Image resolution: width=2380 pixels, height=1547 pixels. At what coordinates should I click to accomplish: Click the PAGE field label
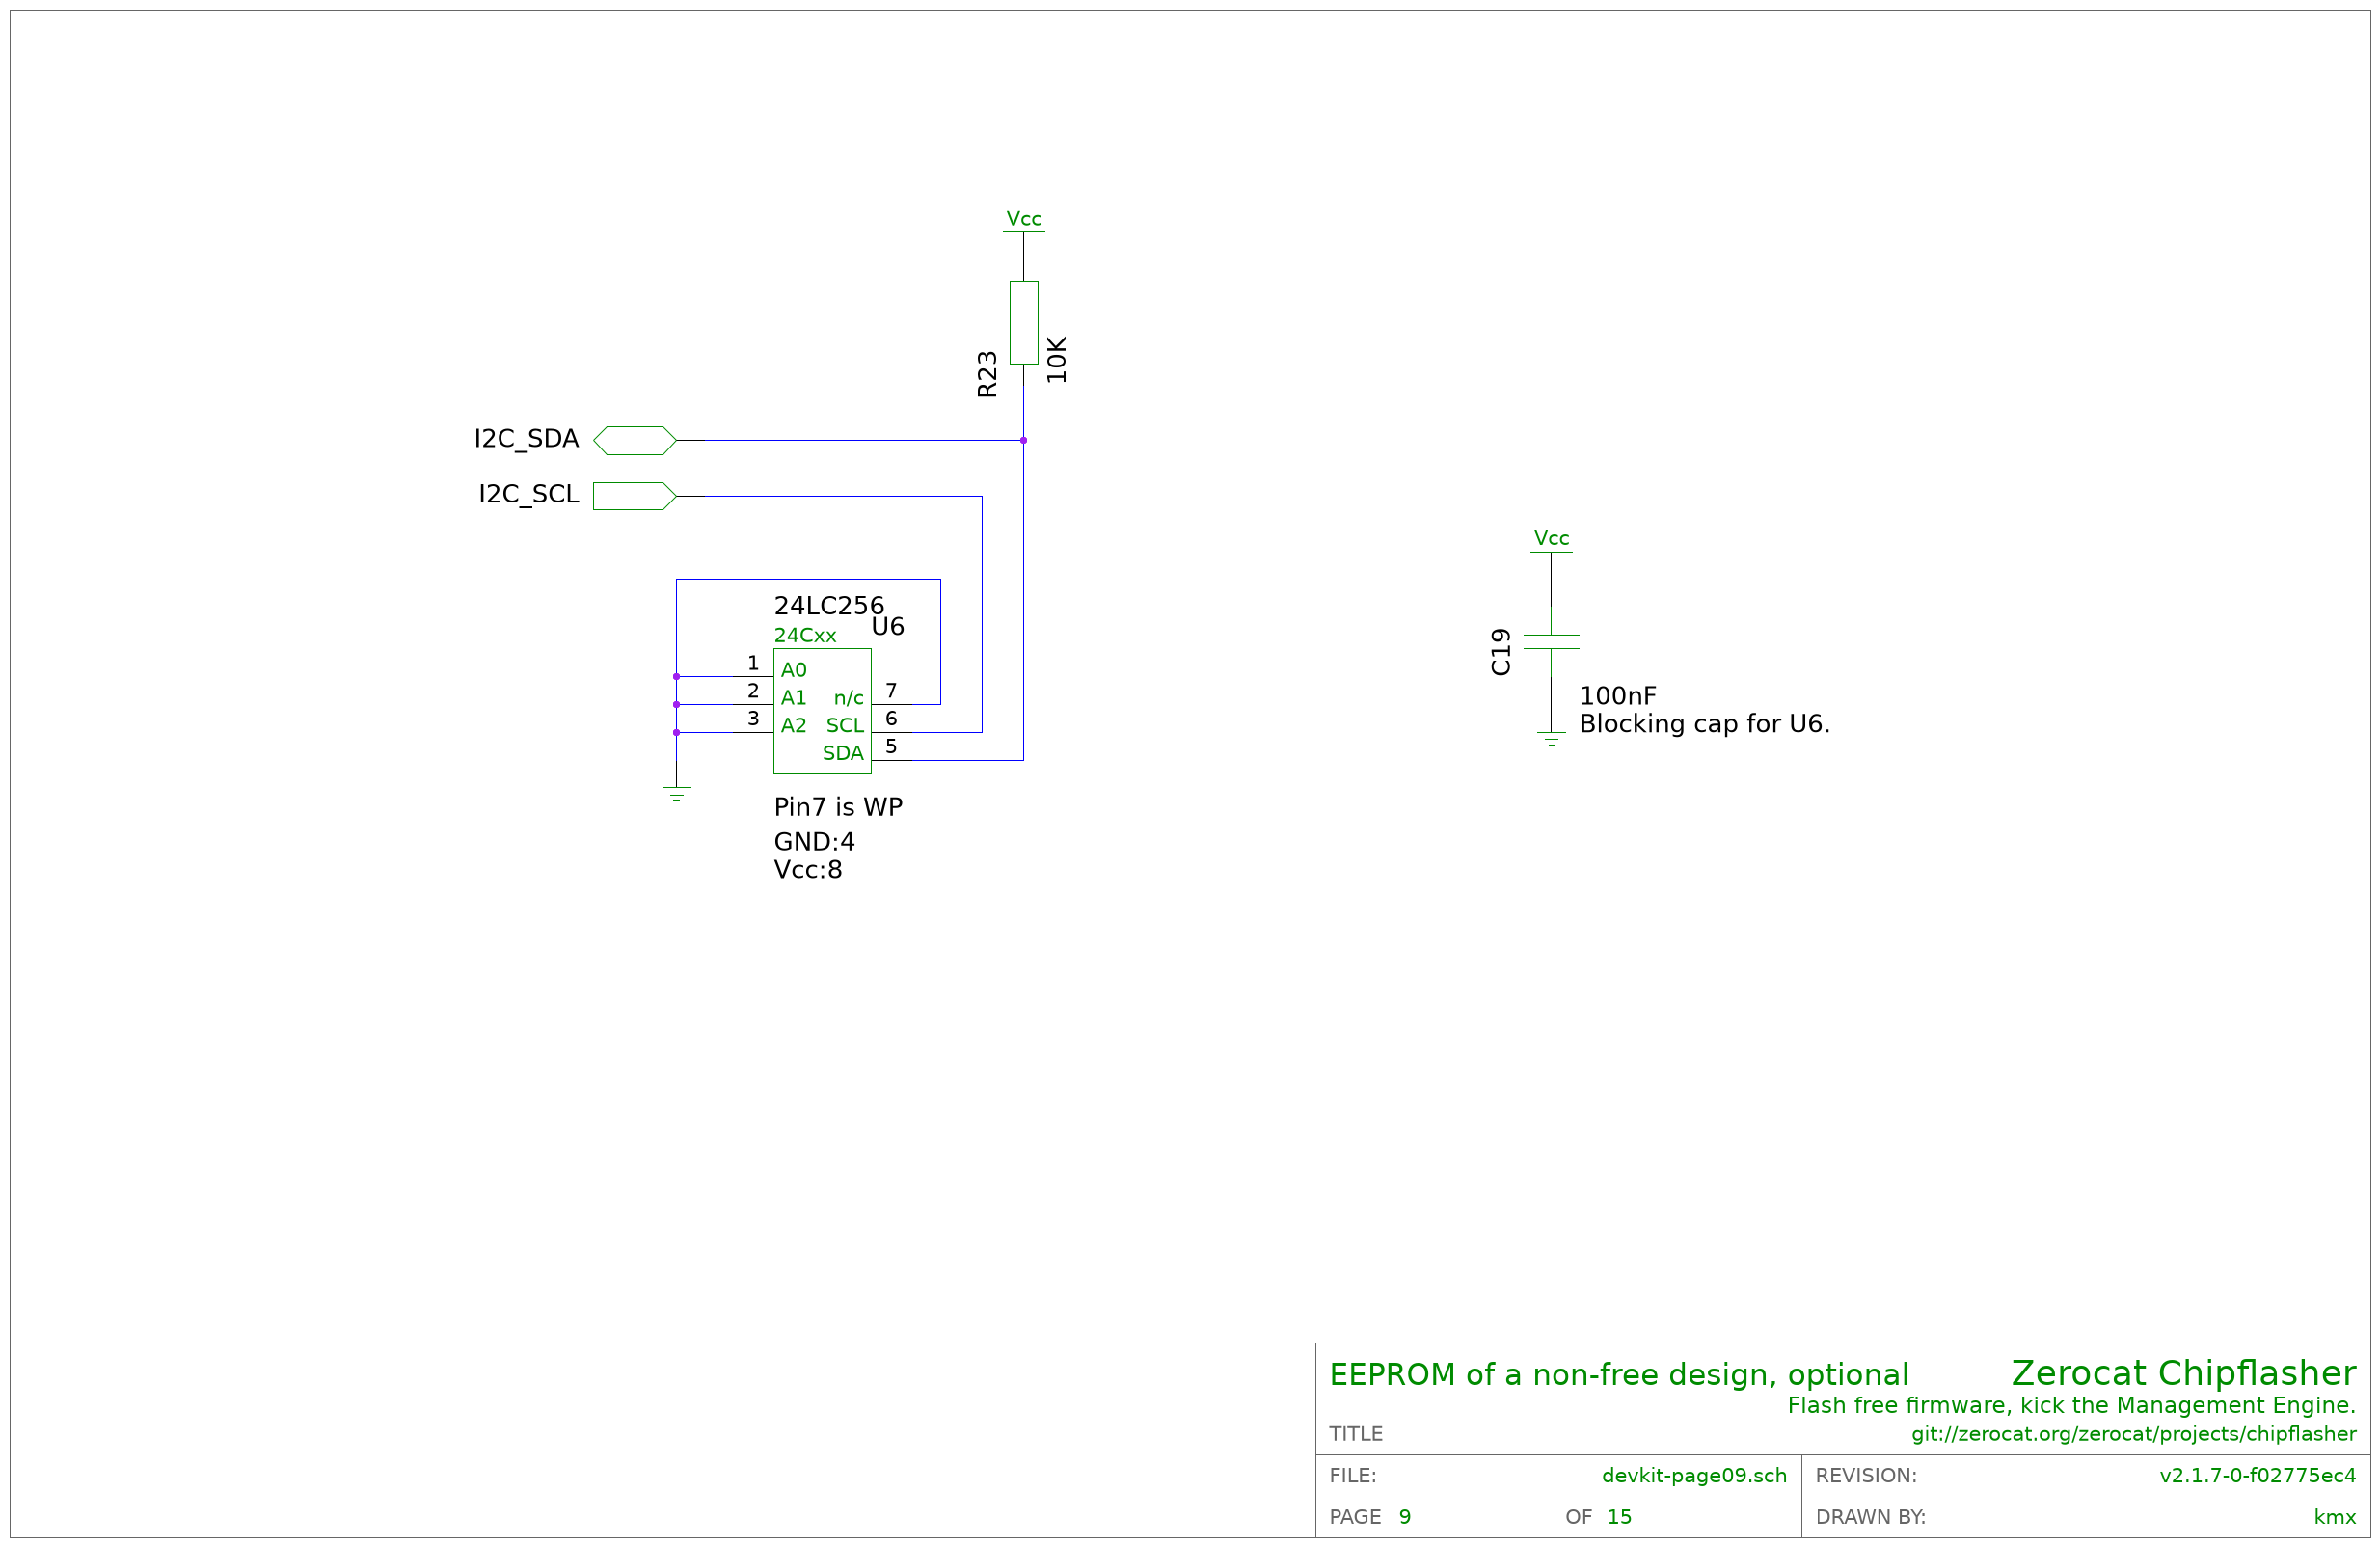pyautogui.click(x=1355, y=1518)
